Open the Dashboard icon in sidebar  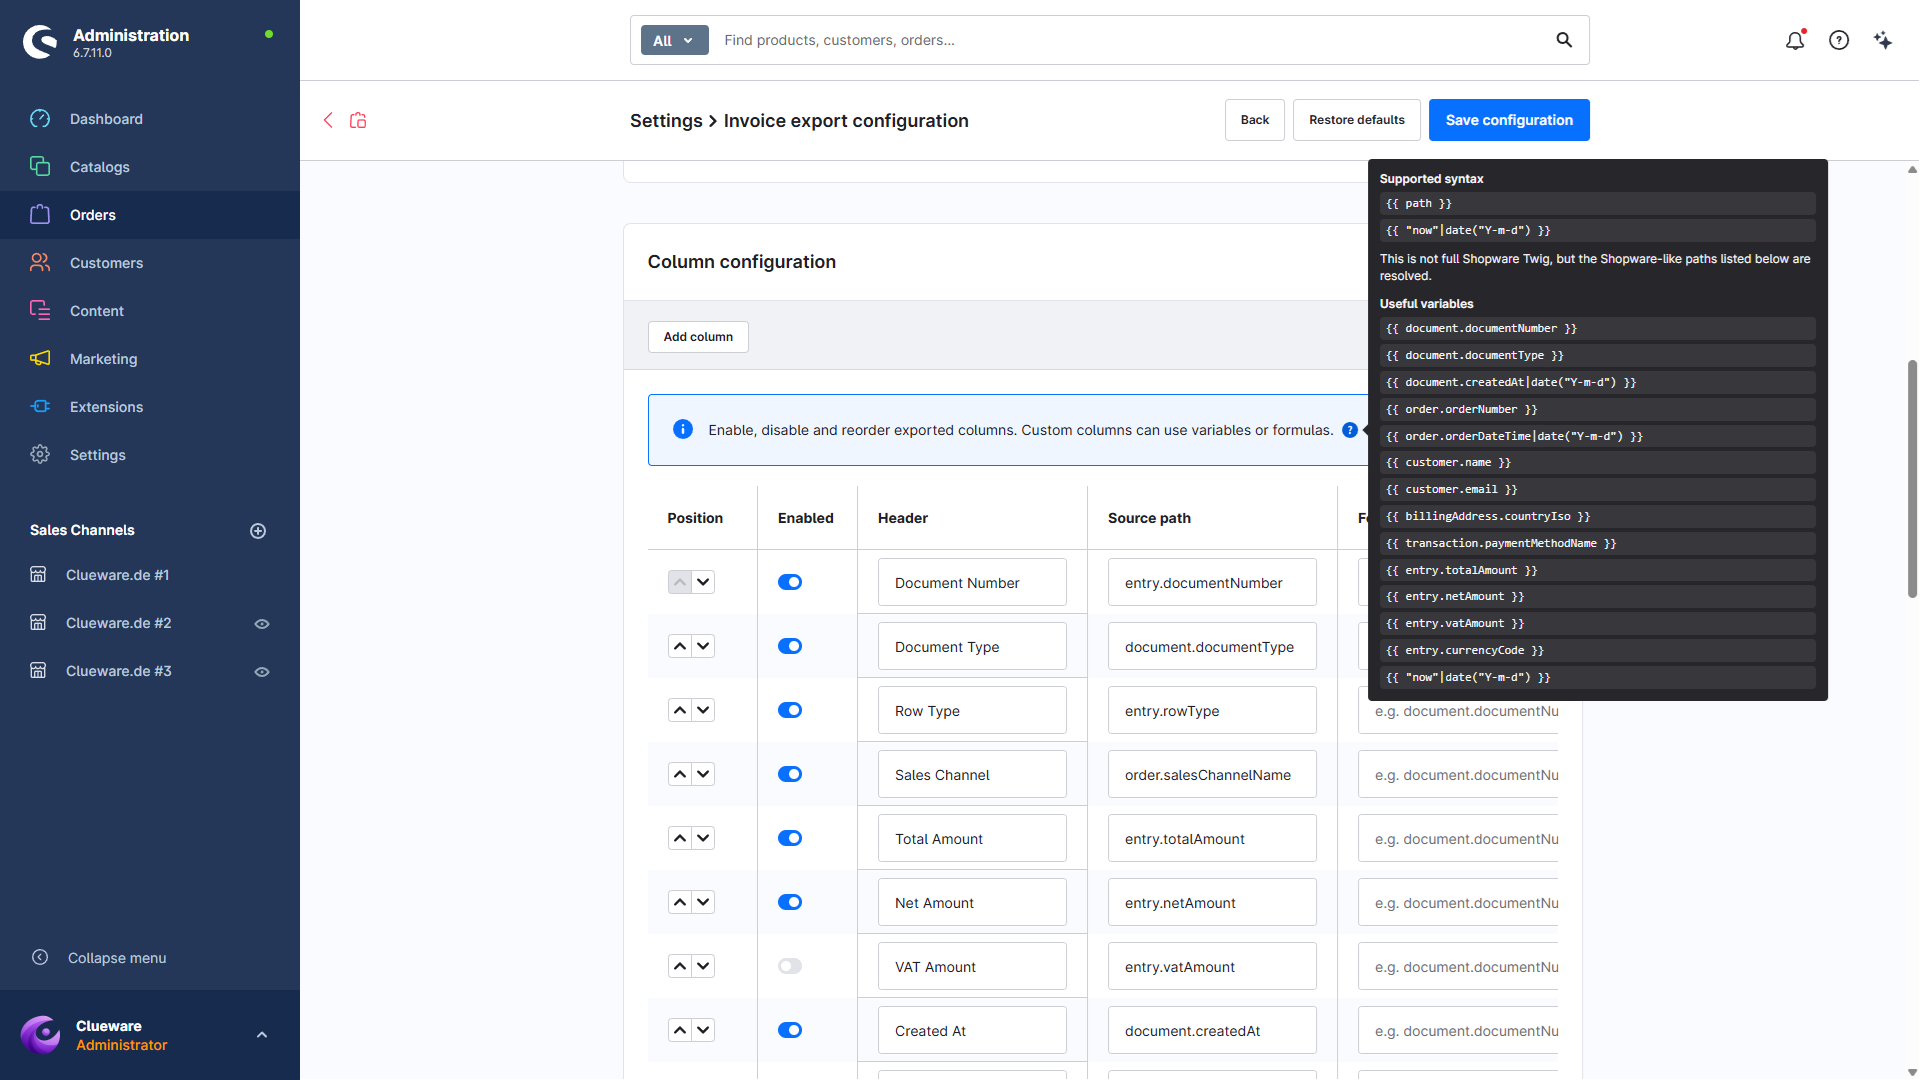coord(40,119)
